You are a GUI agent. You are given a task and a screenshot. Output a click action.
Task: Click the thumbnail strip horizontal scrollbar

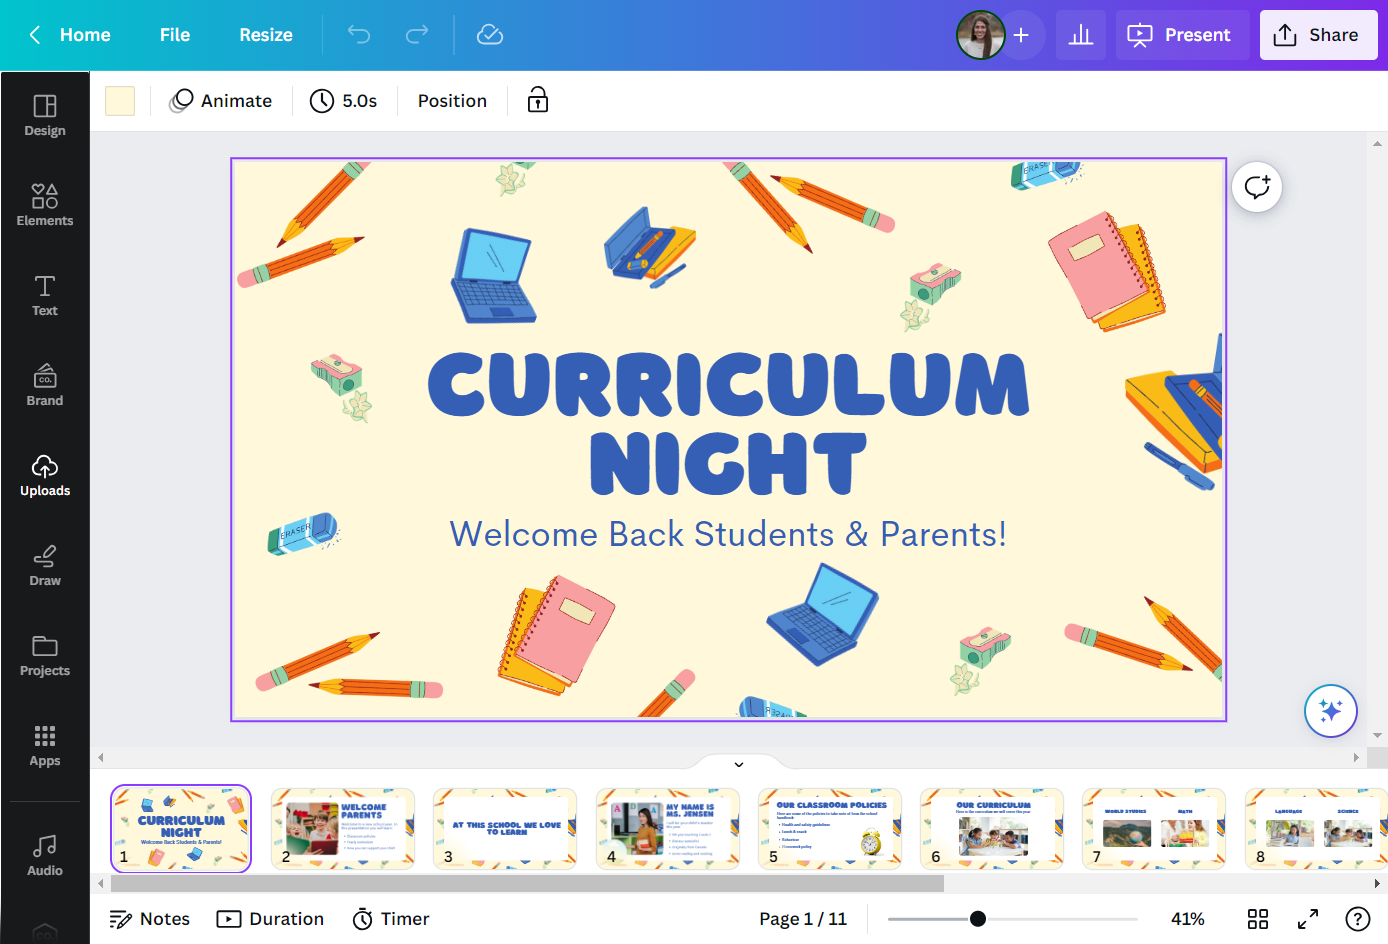528,884
